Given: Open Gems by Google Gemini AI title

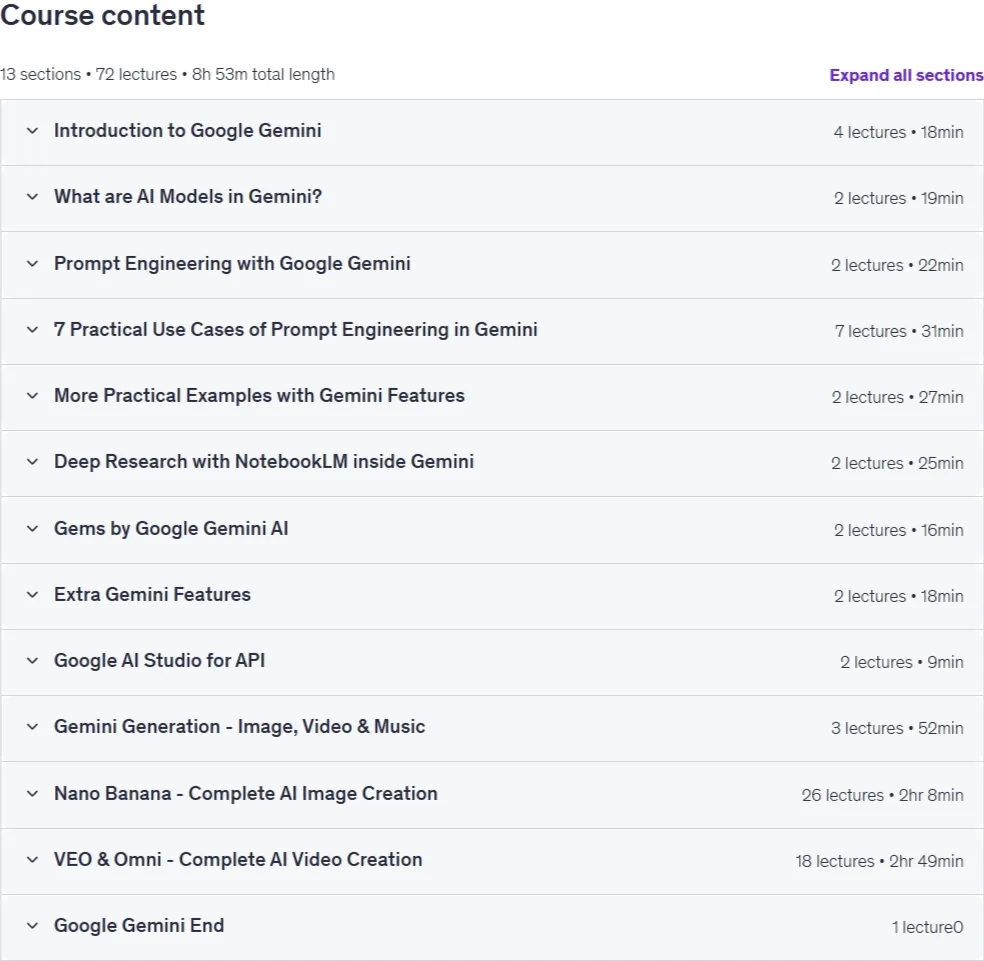Looking at the screenshot, I should pyautogui.click(x=171, y=529).
